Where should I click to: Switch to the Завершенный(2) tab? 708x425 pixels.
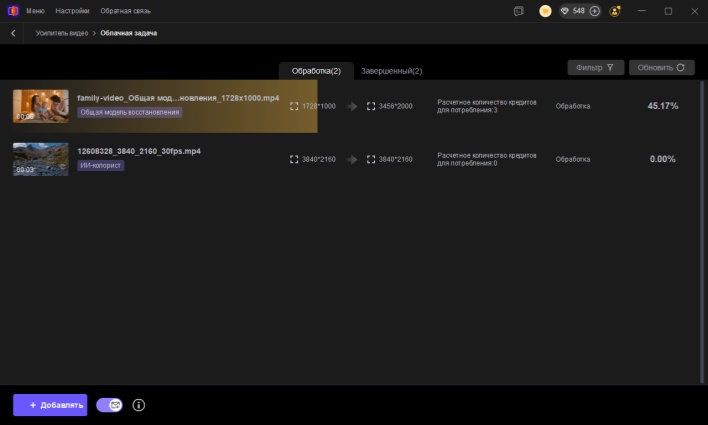tap(391, 71)
